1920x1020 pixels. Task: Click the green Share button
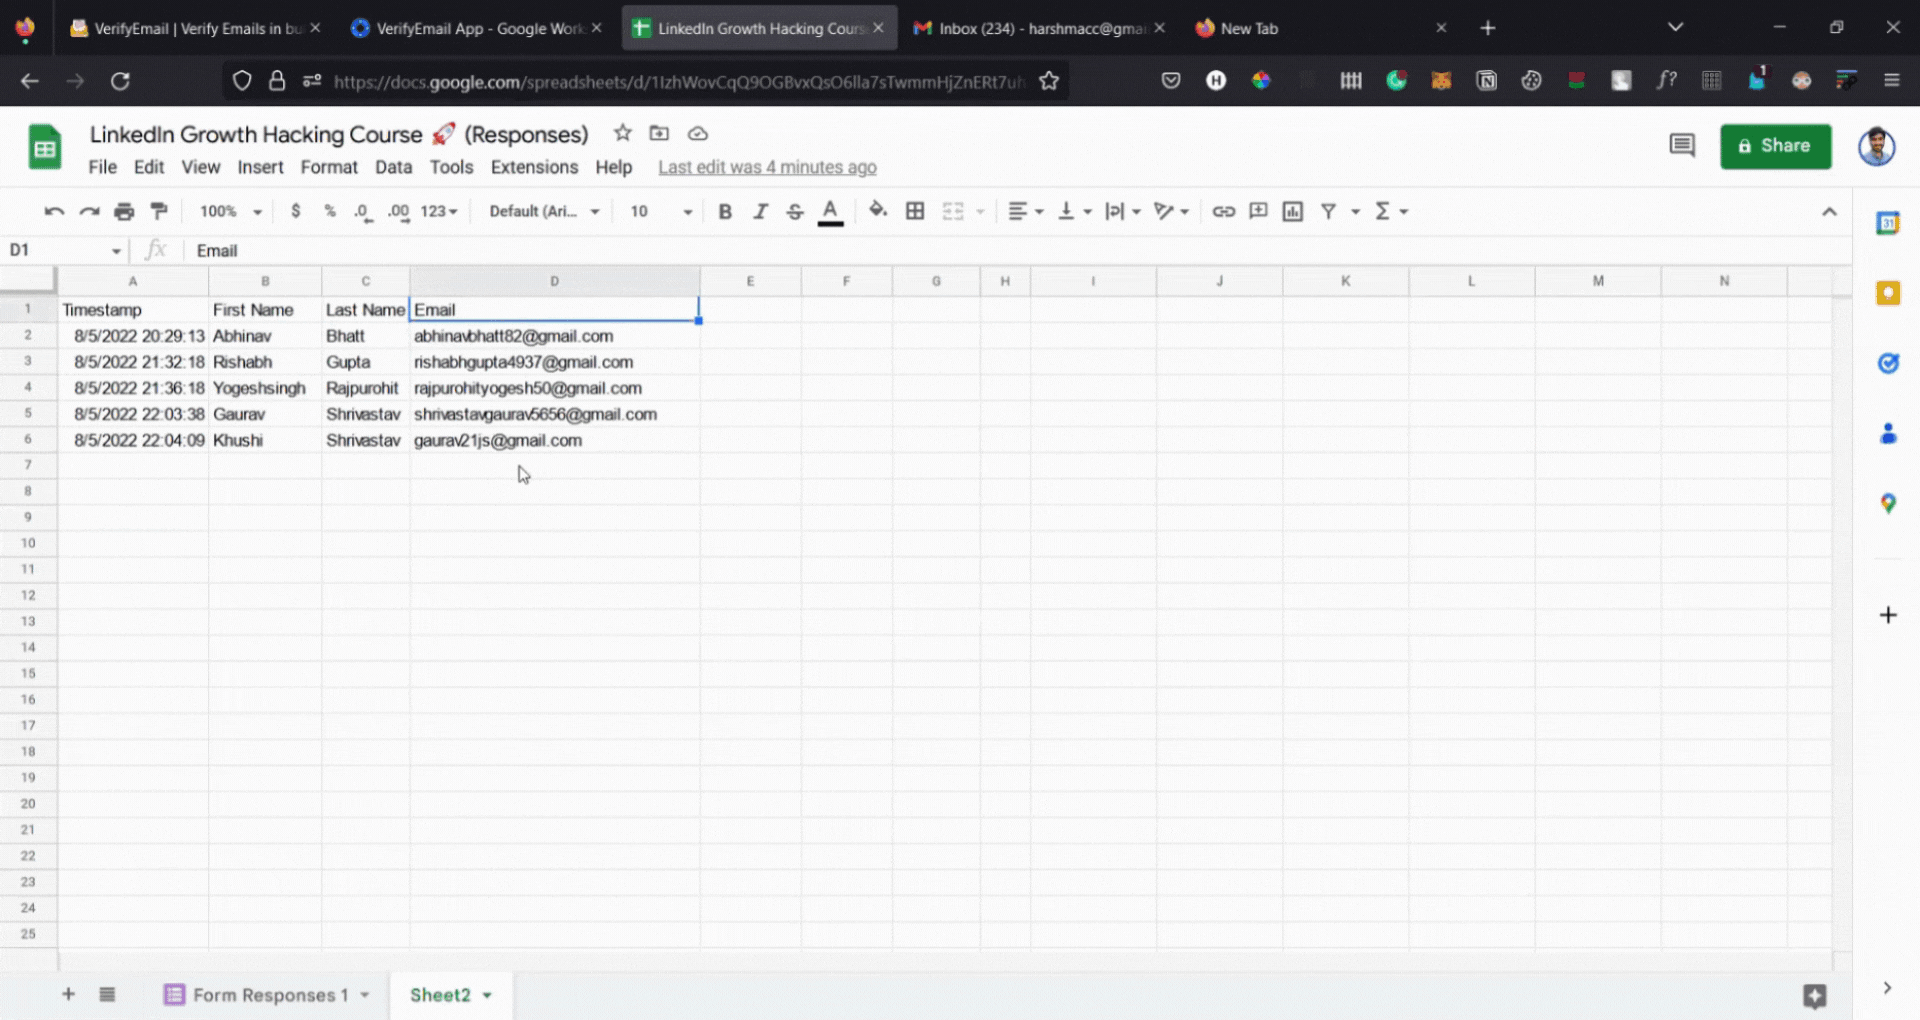point(1775,146)
